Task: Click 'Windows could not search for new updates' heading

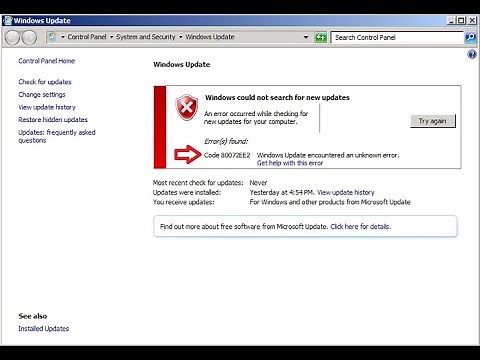Action: click(277, 98)
